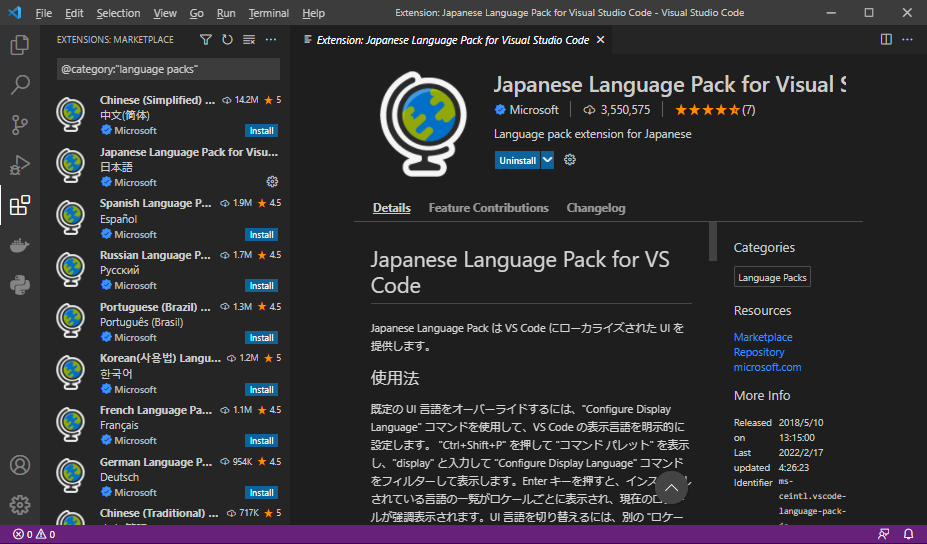Open notifications bell in status bar
The height and width of the screenshot is (544, 927).
tap(909, 535)
